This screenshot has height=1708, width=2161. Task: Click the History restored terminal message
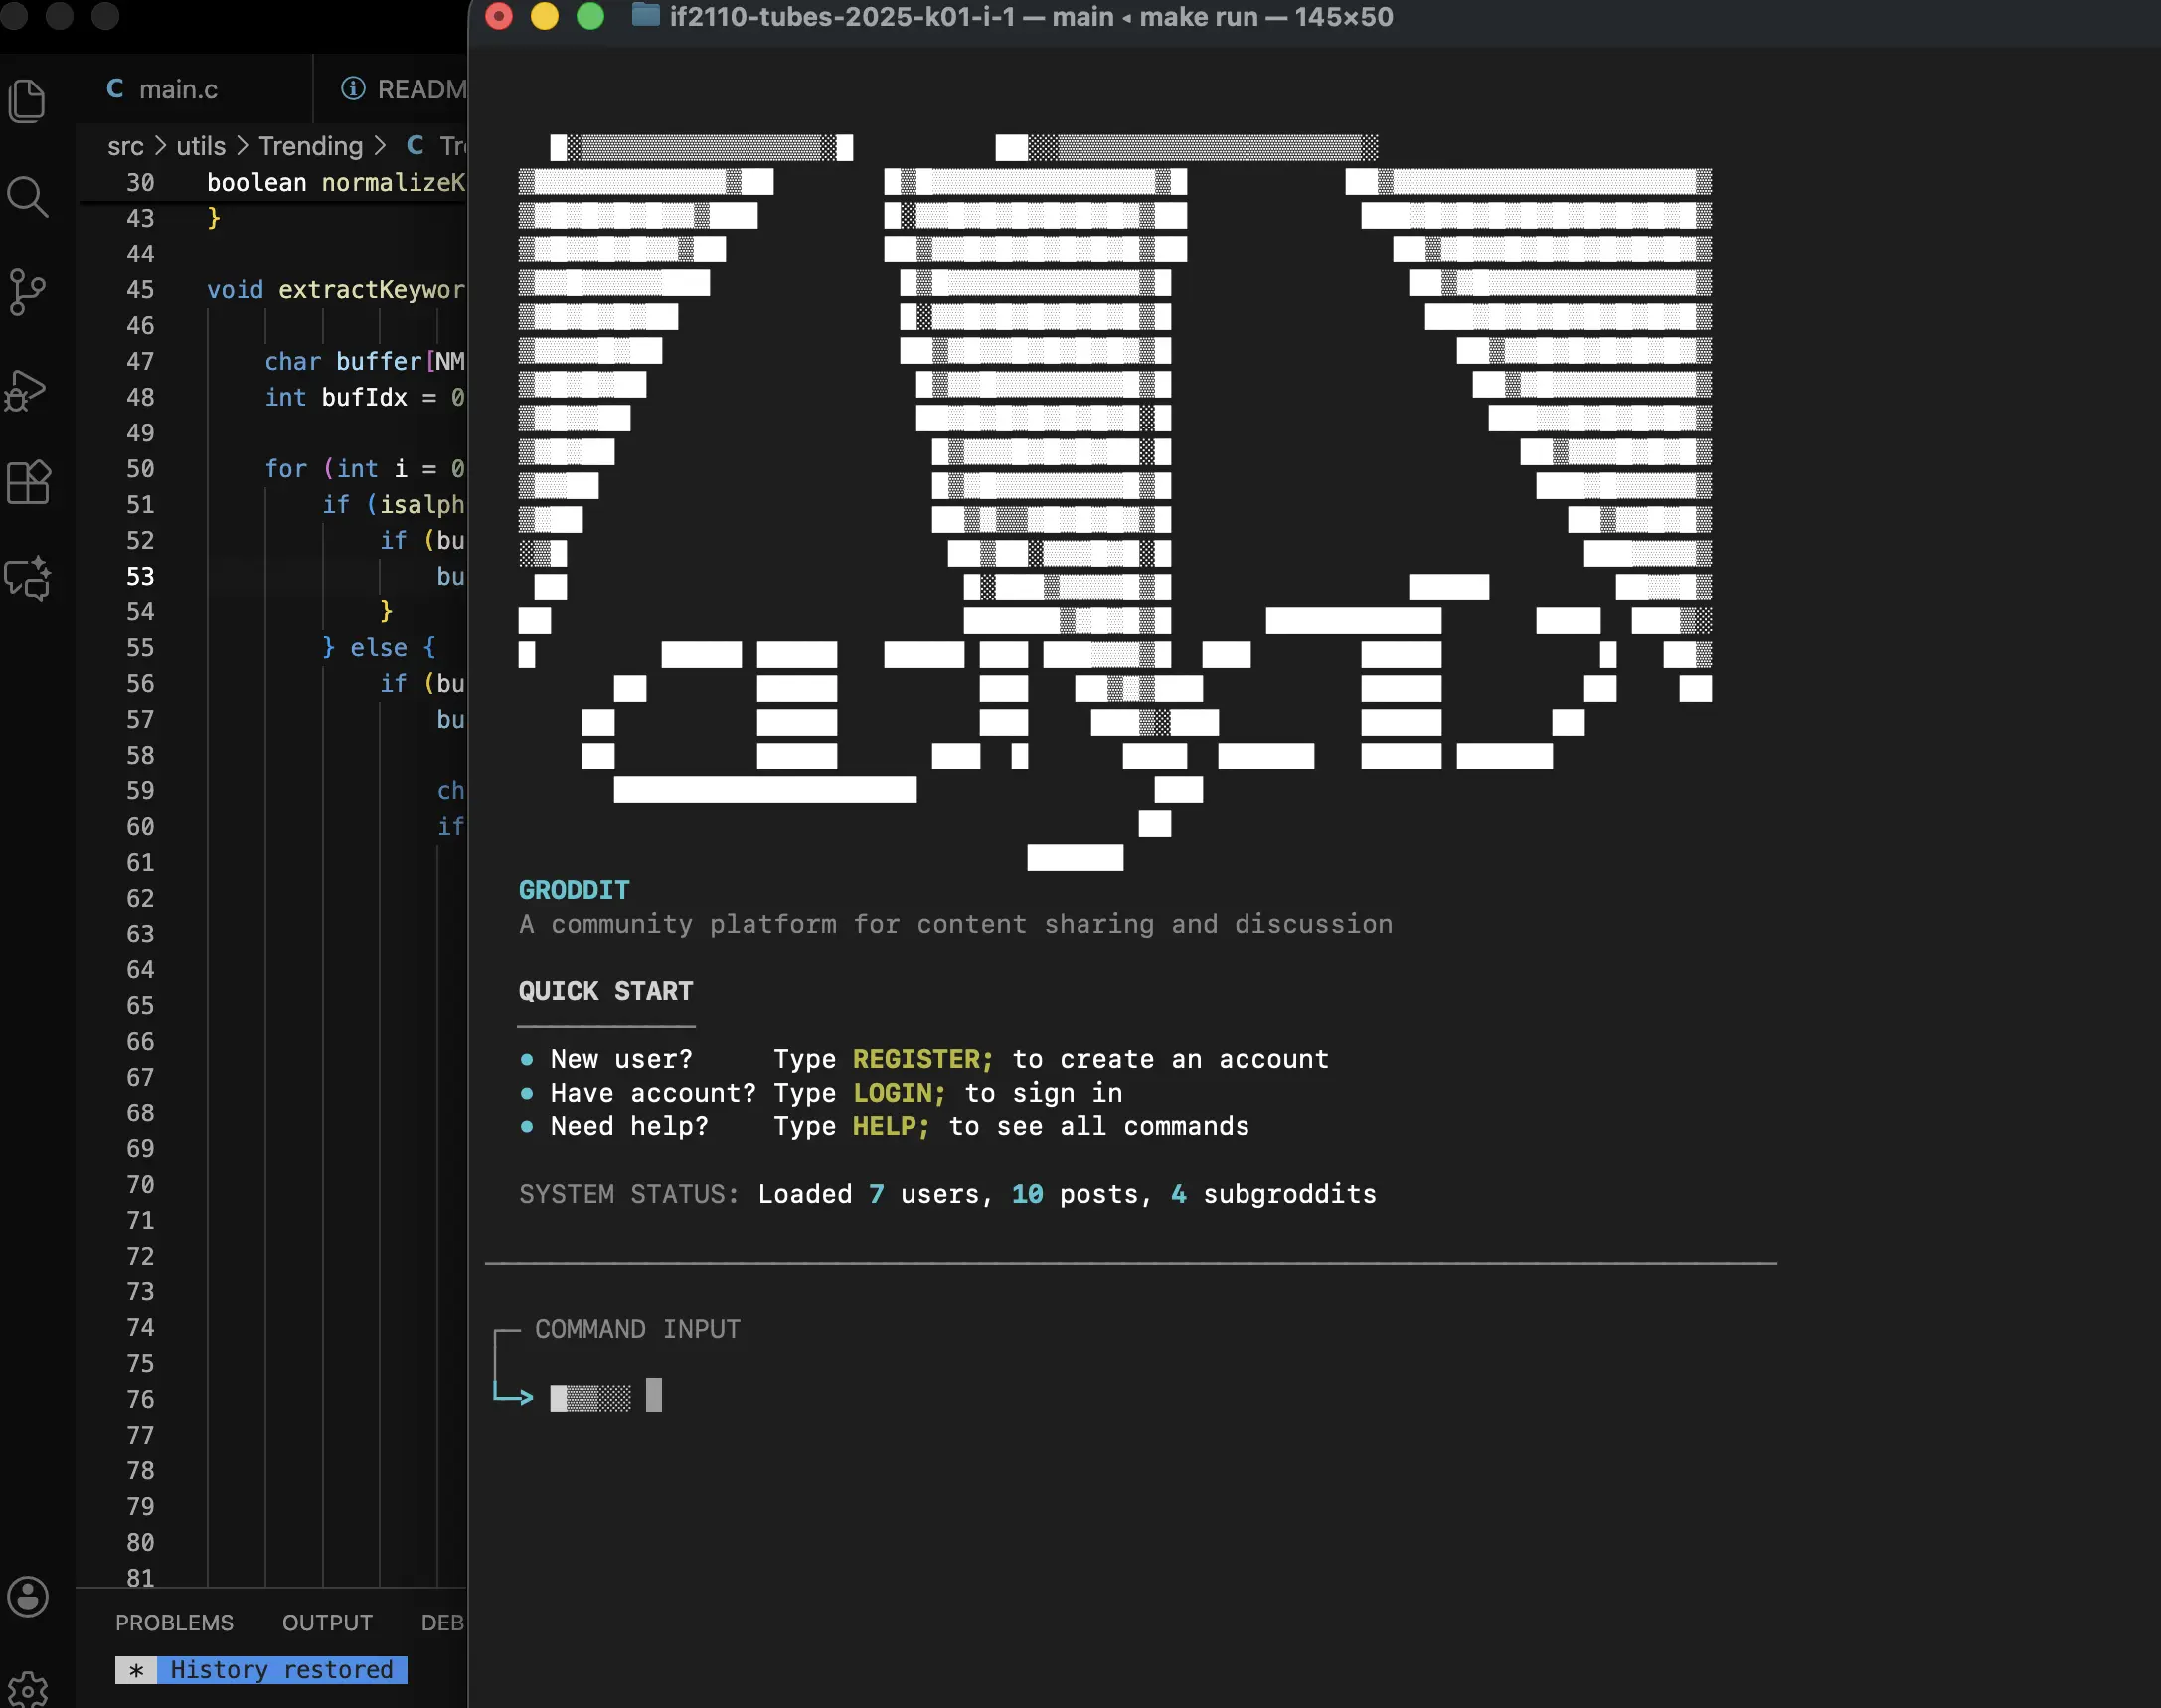point(281,1669)
